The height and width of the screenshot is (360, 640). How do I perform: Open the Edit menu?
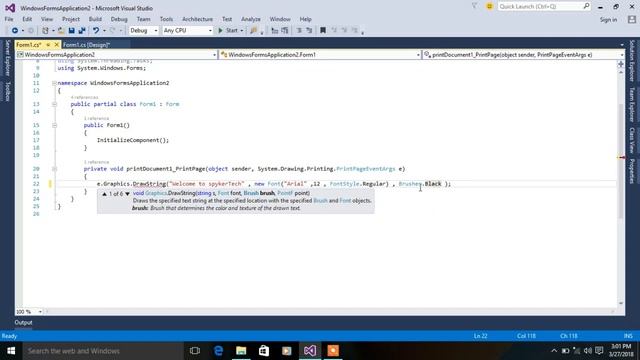coord(27,19)
